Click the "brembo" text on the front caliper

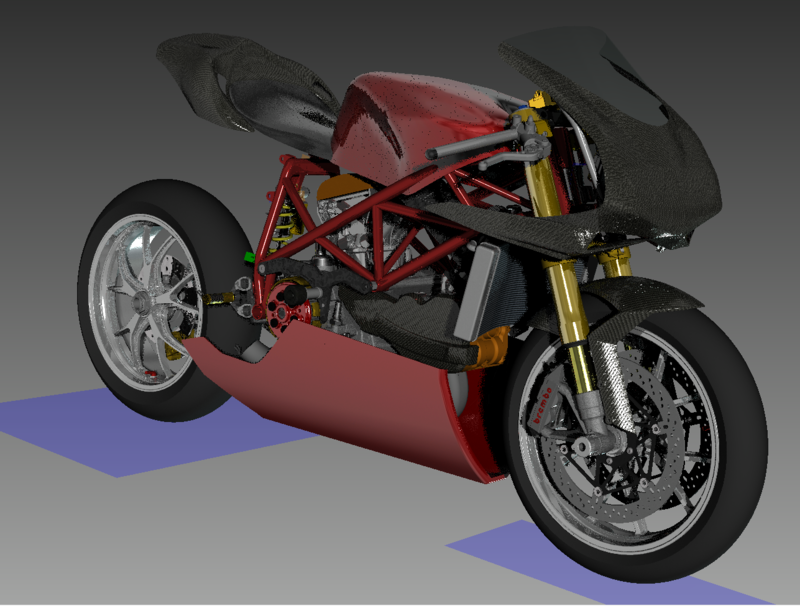542,406
